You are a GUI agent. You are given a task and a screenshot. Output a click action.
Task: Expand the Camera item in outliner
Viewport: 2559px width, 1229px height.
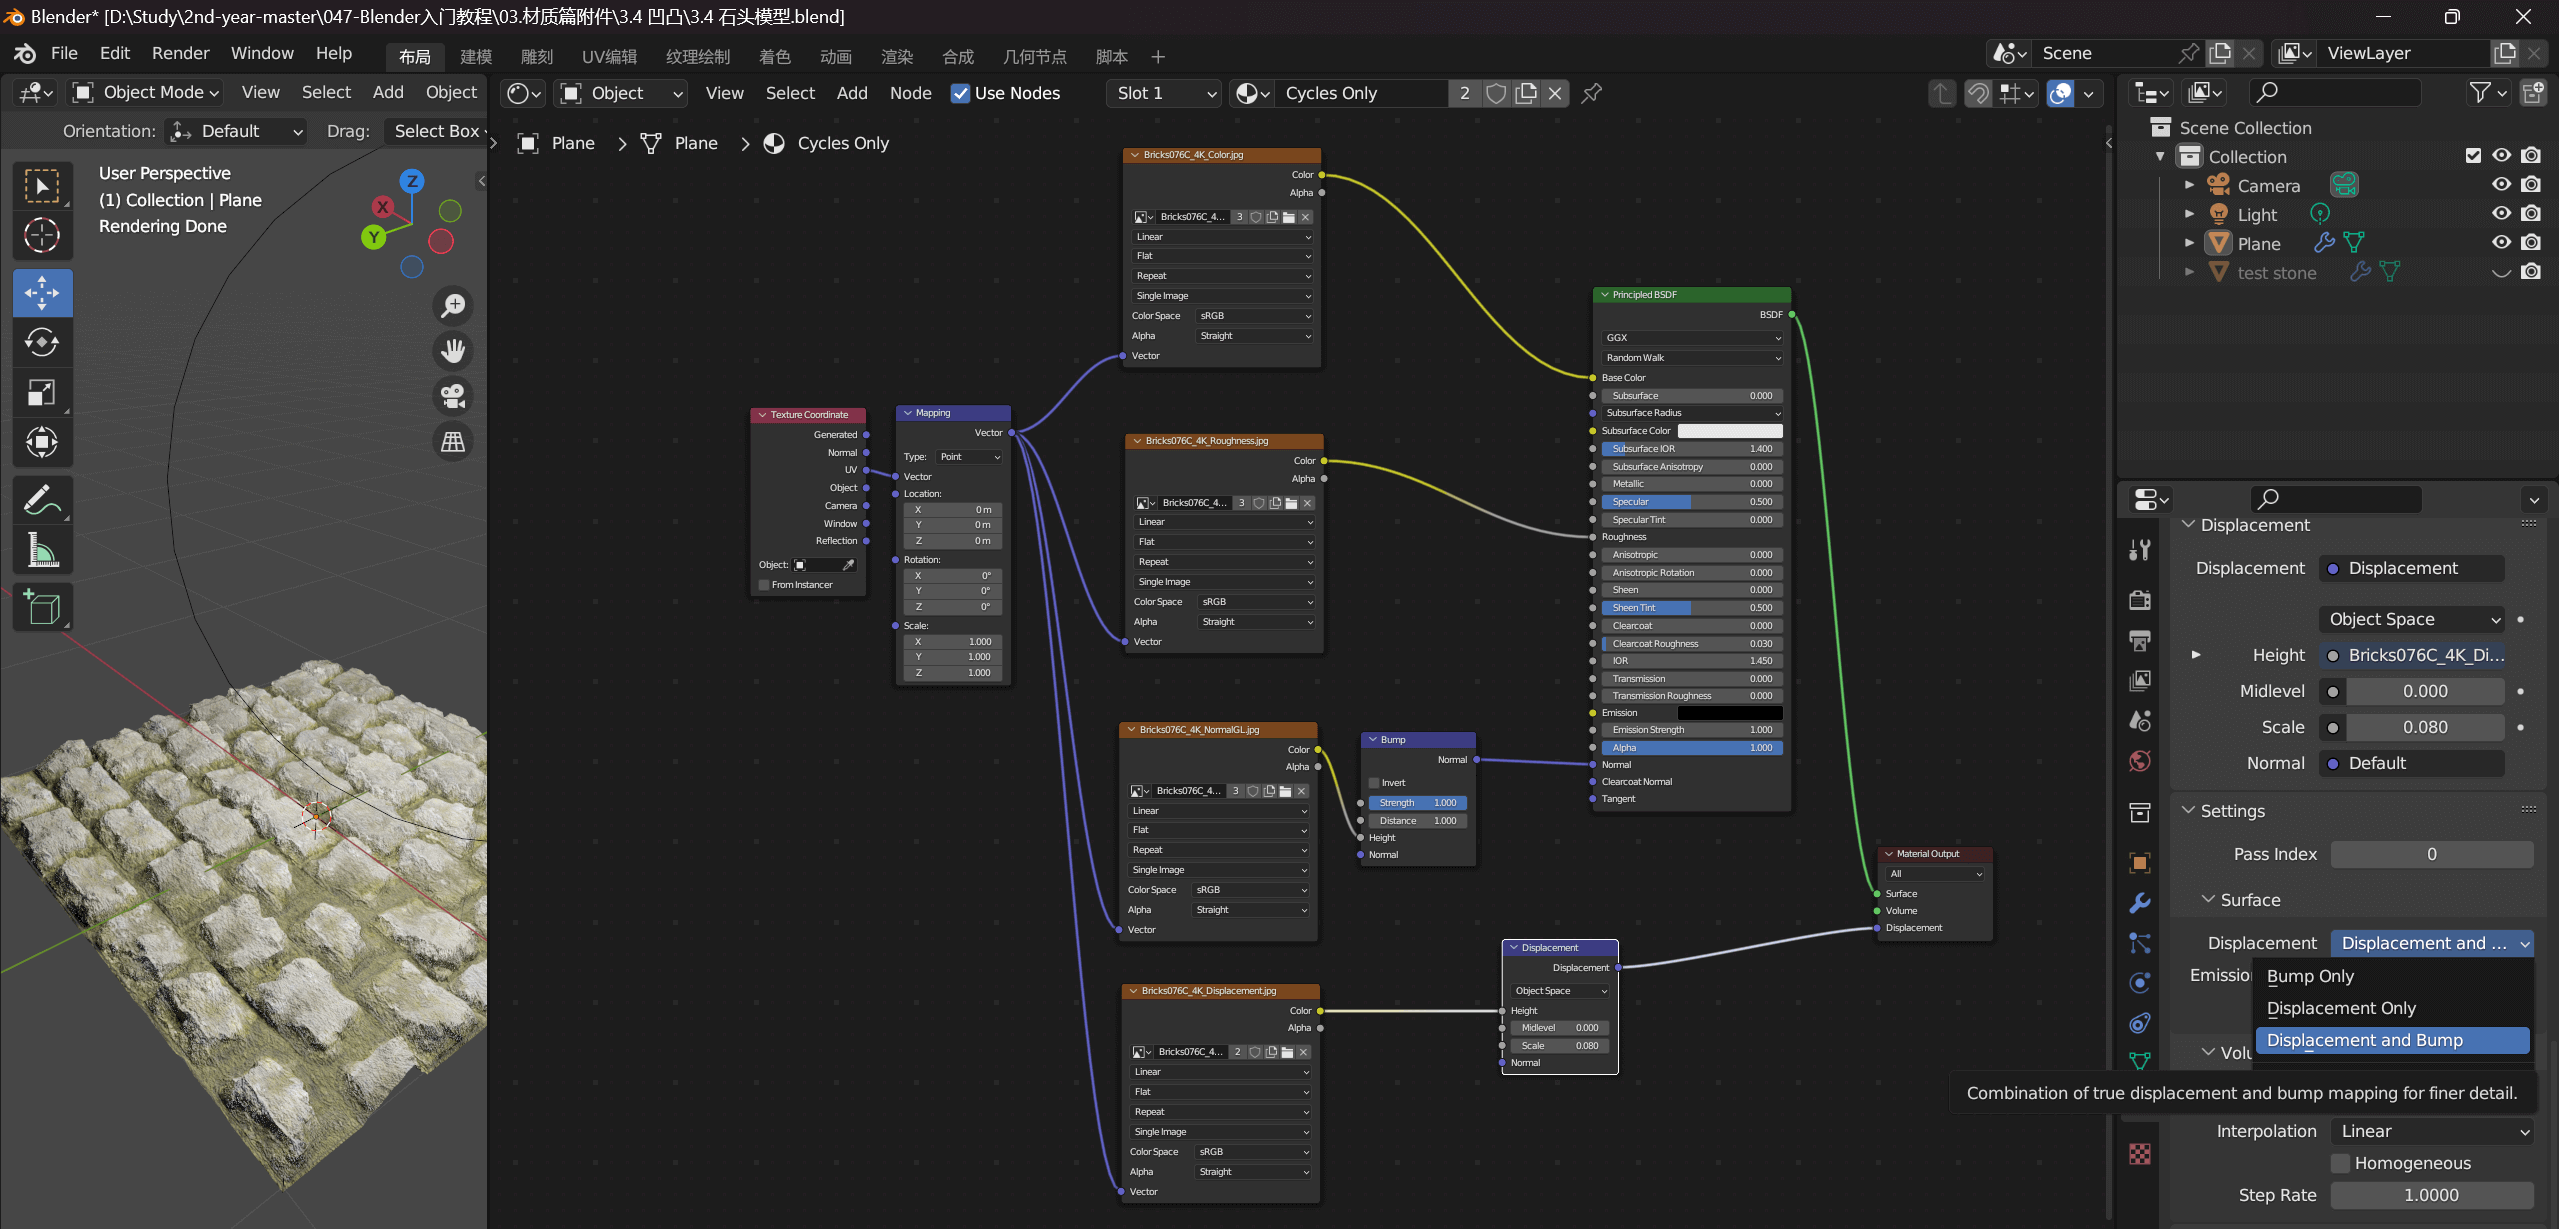click(2189, 185)
